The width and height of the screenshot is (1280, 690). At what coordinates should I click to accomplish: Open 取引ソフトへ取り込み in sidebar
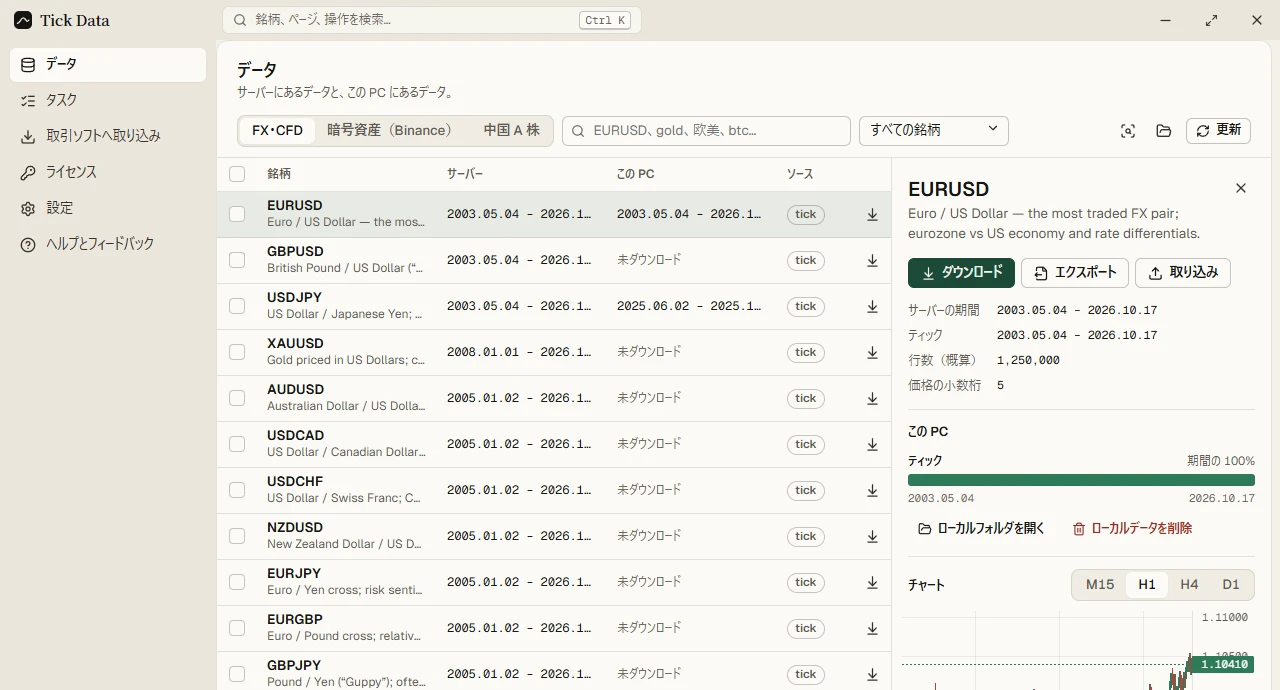click(x=108, y=137)
